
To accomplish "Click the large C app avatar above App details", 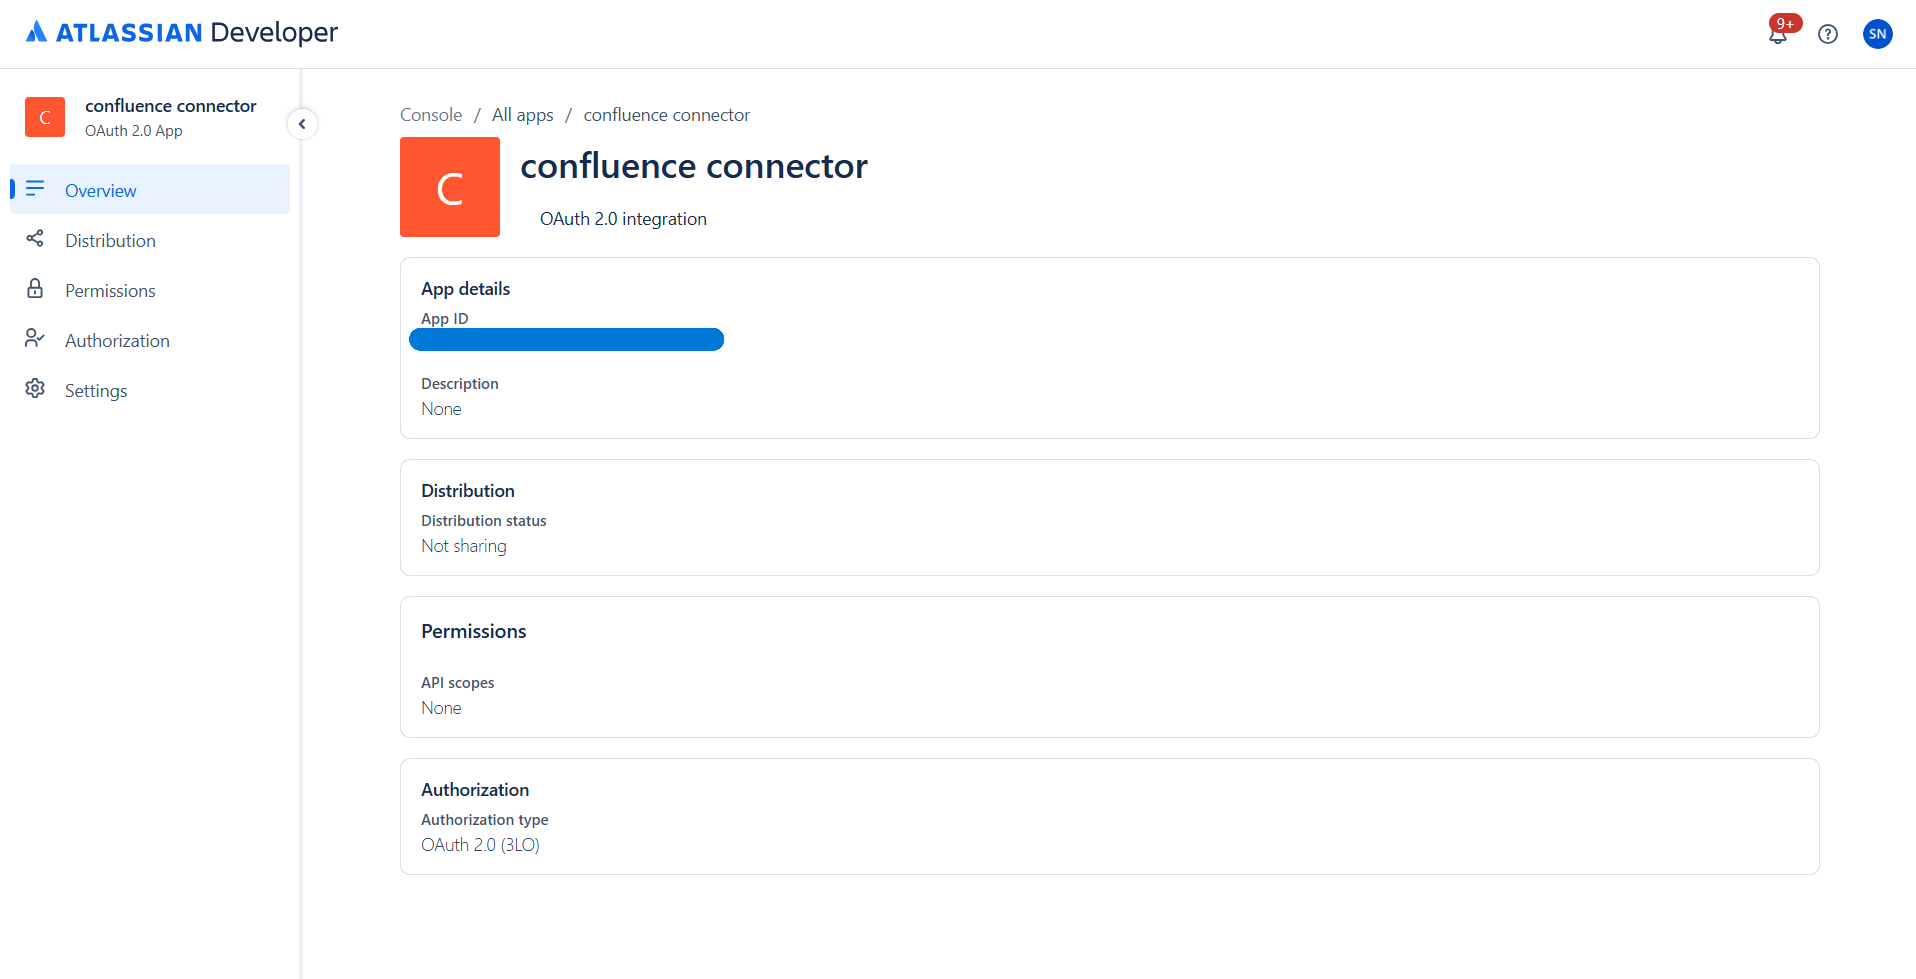I will coord(449,187).
